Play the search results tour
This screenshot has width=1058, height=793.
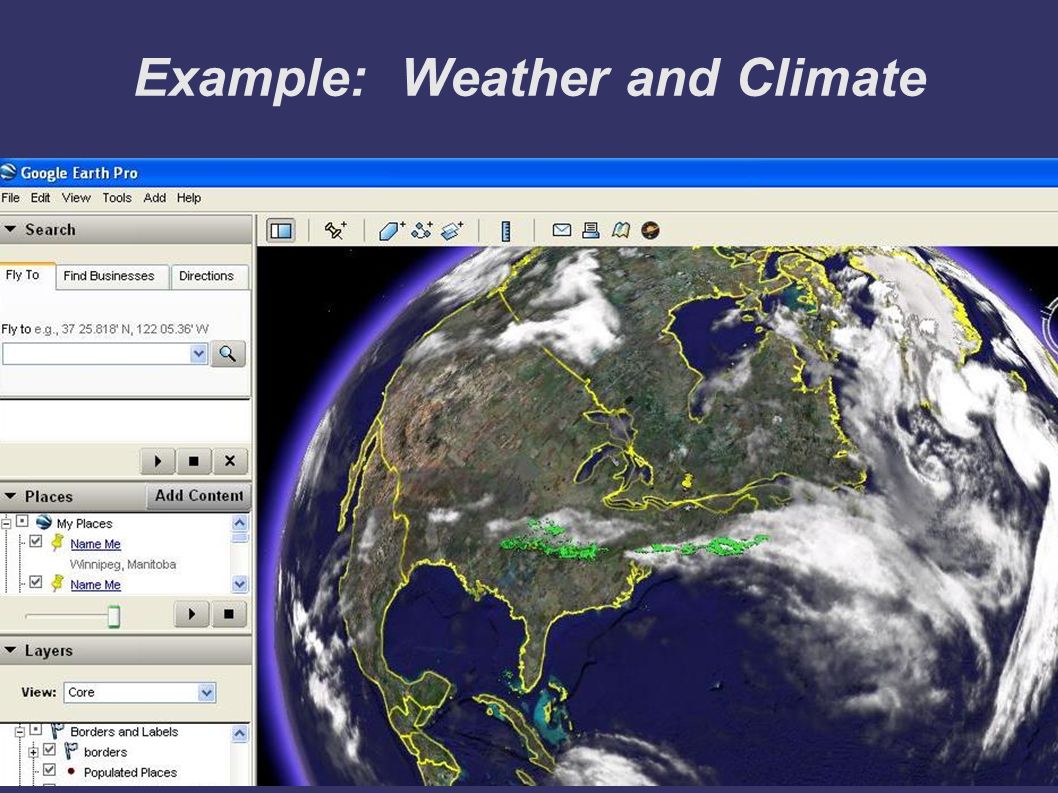point(158,461)
